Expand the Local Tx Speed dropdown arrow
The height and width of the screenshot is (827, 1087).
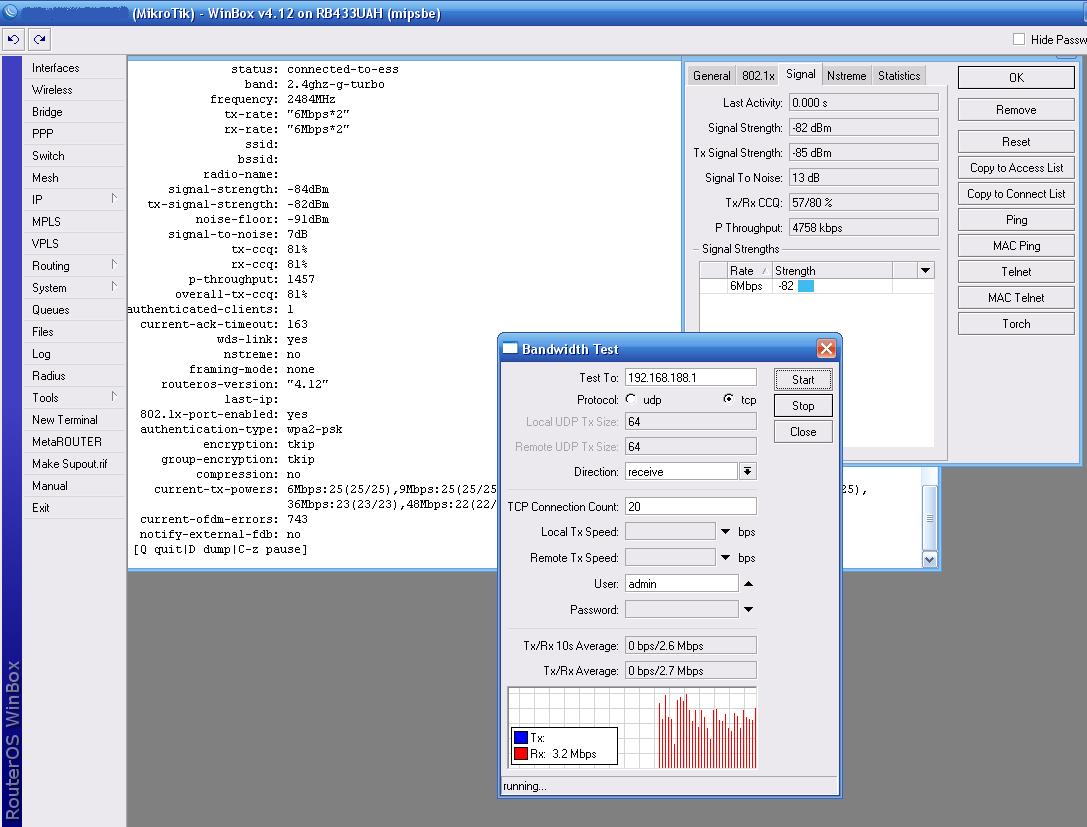pyautogui.click(x=725, y=532)
